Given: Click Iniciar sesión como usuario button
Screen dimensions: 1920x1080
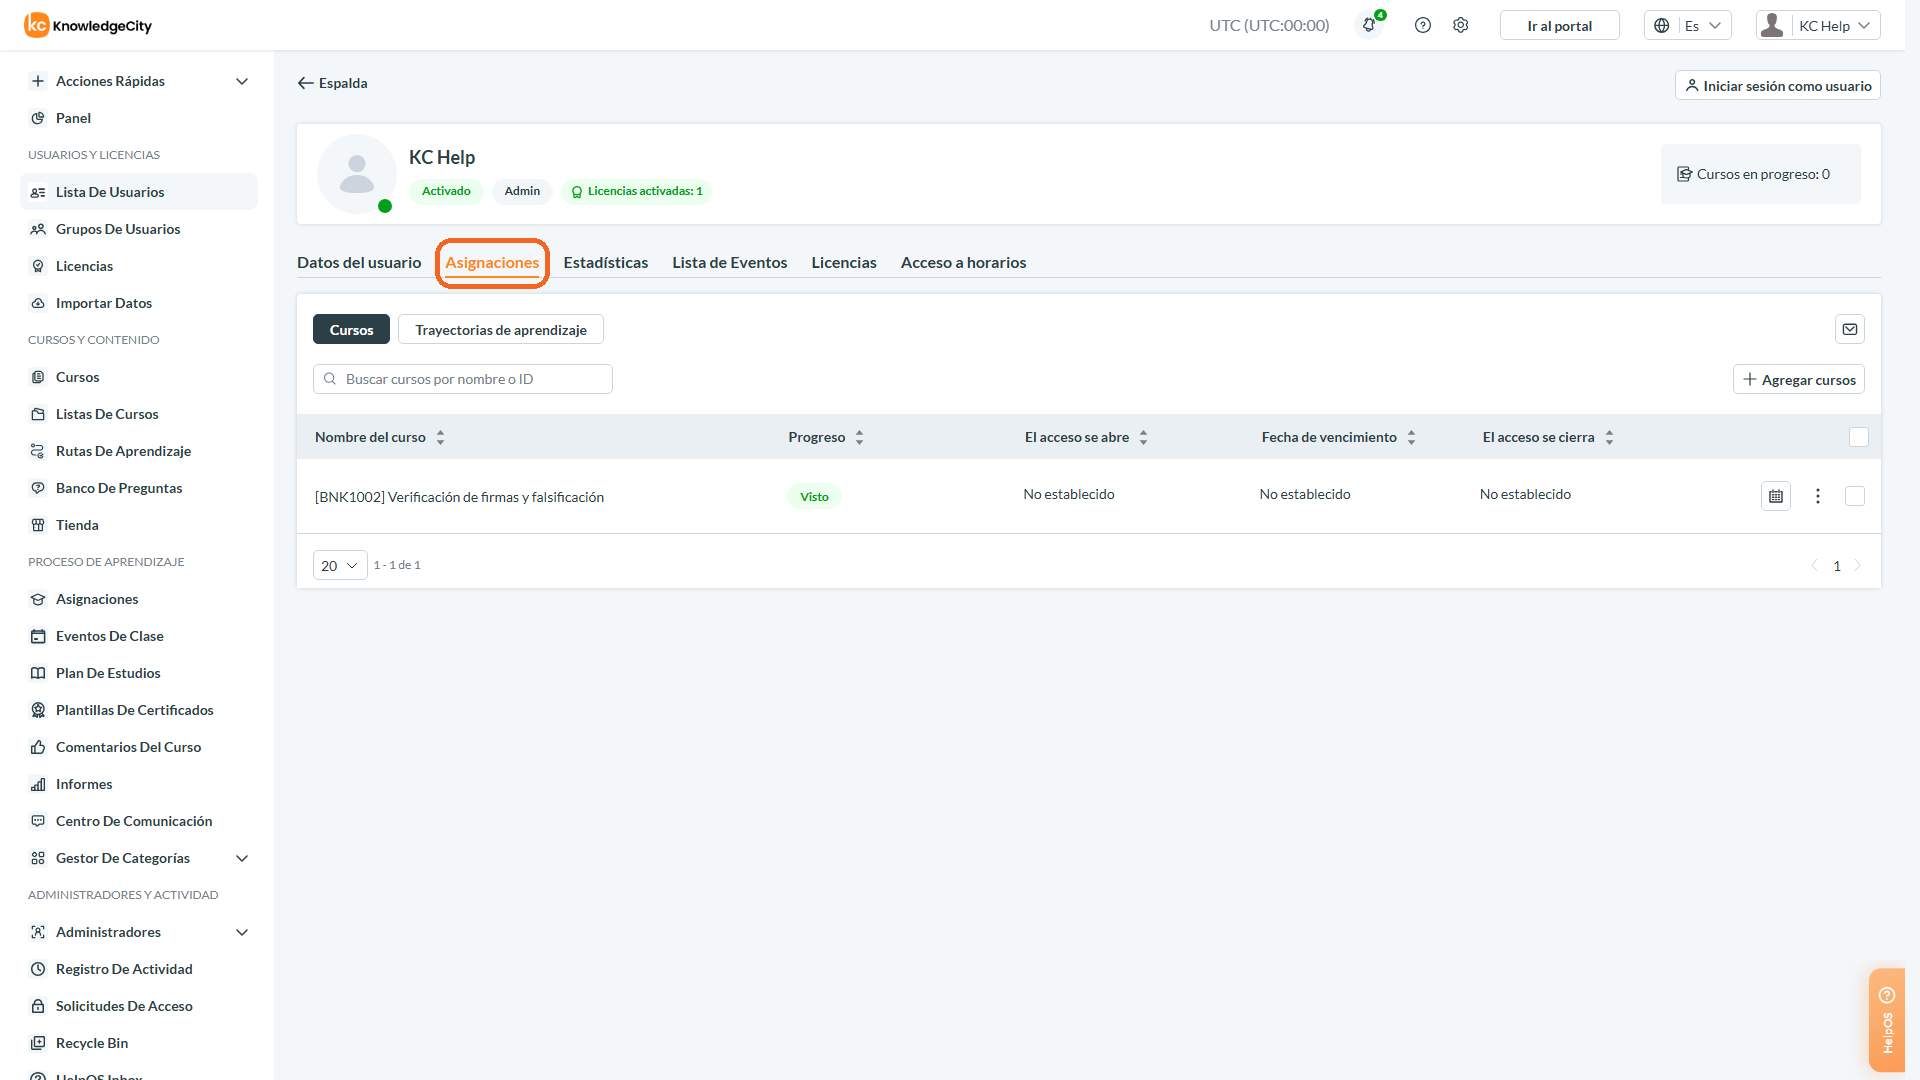Looking at the screenshot, I should (1778, 86).
